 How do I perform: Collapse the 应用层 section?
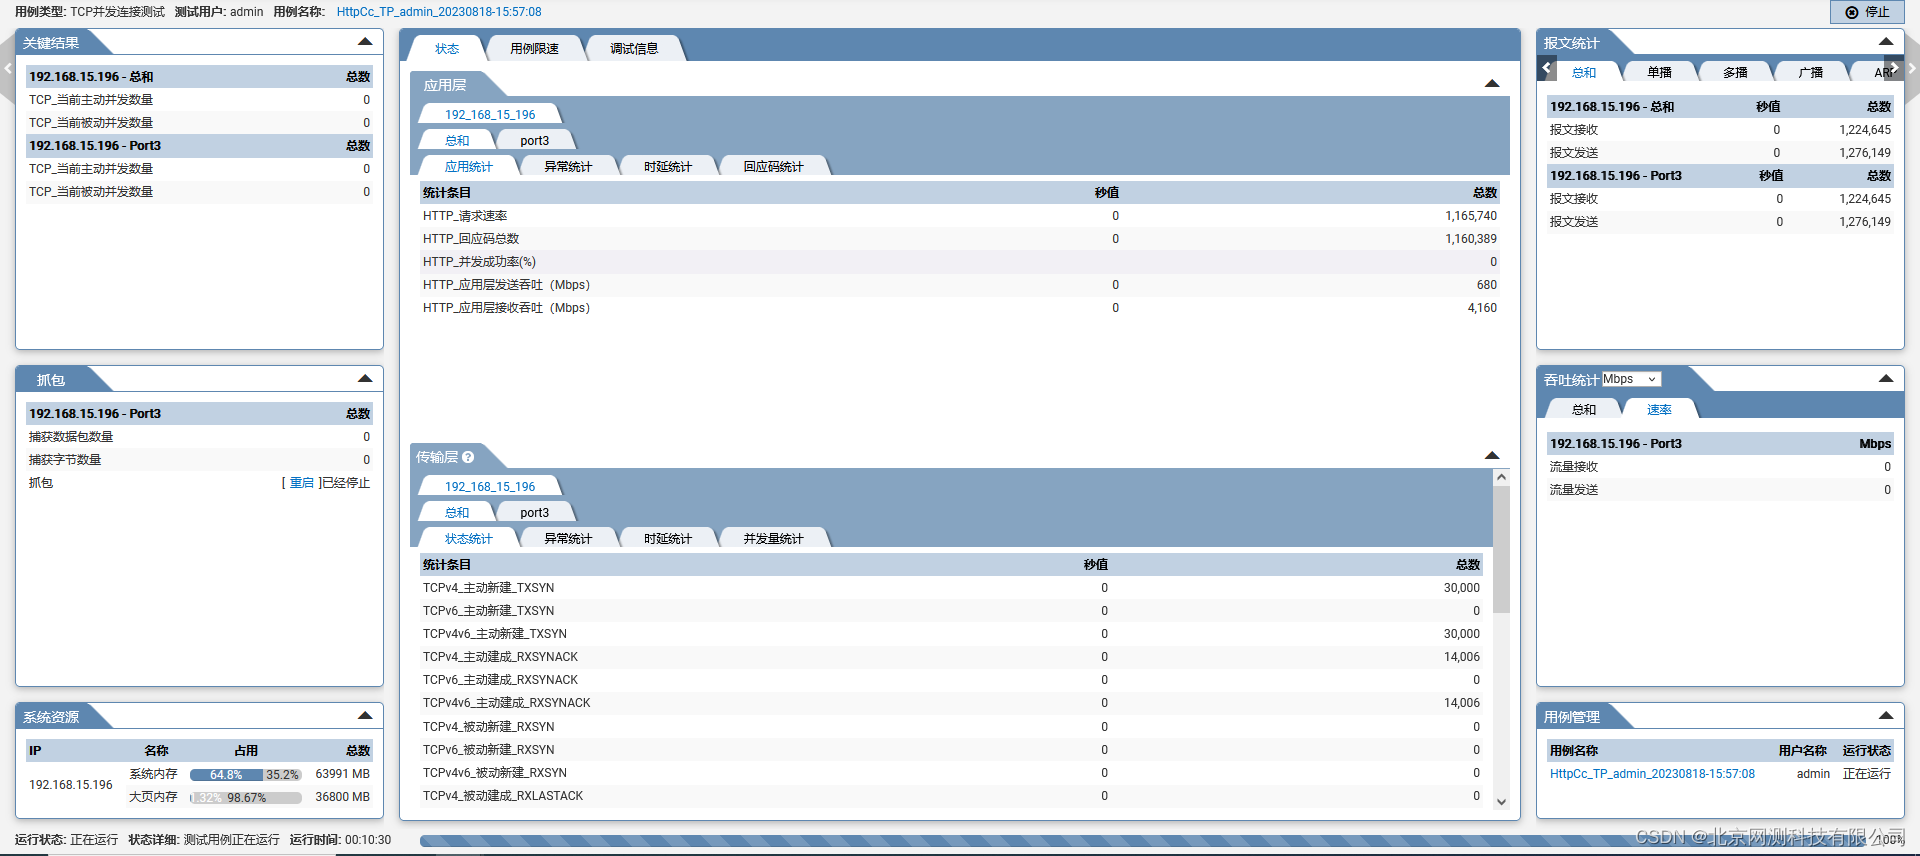[x=1492, y=84]
